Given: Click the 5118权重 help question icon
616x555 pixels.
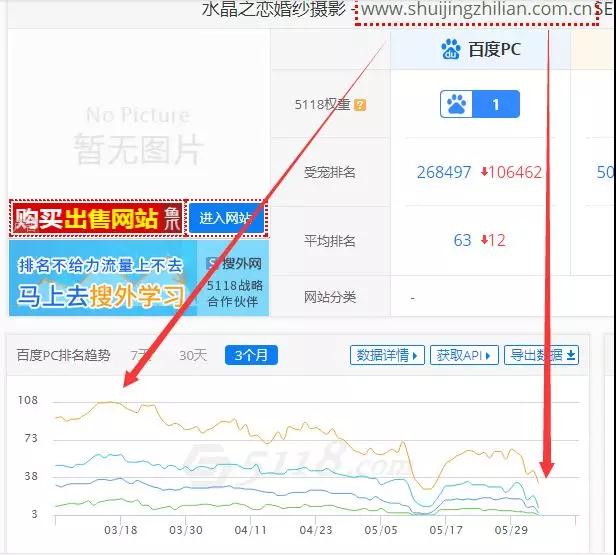Looking at the screenshot, I should [x=360, y=105].
